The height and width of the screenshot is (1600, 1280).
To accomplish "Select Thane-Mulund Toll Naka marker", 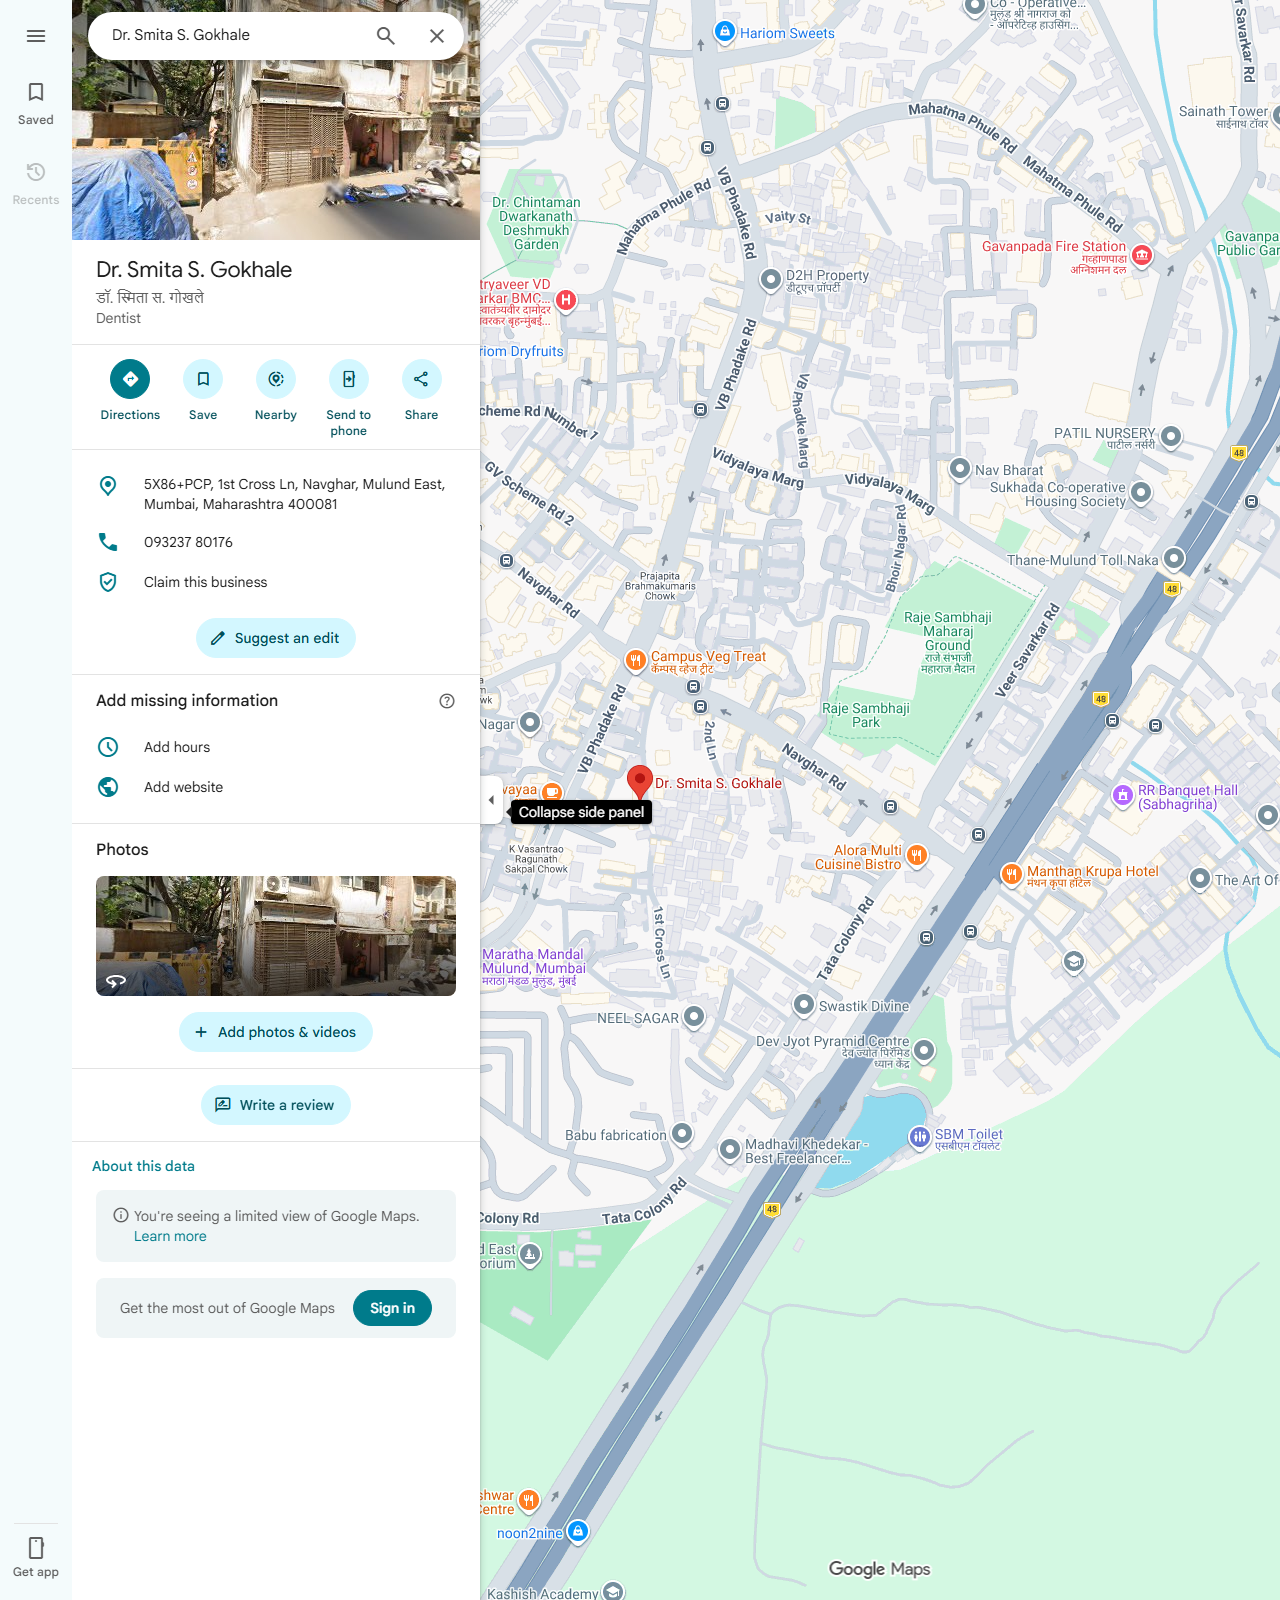I will click(x=1174, y=558).
